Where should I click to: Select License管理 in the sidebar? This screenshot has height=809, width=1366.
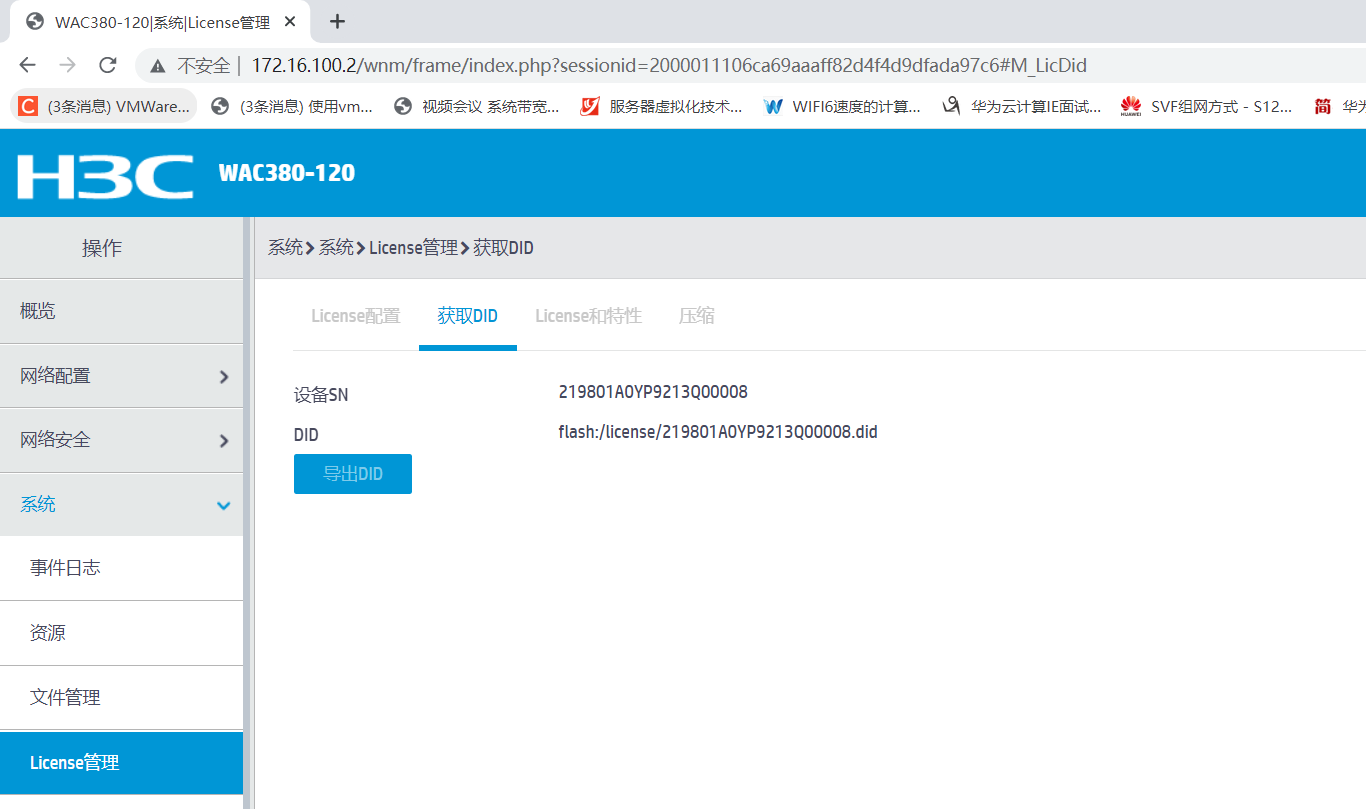pyautogui.click(x=121, y=763)
